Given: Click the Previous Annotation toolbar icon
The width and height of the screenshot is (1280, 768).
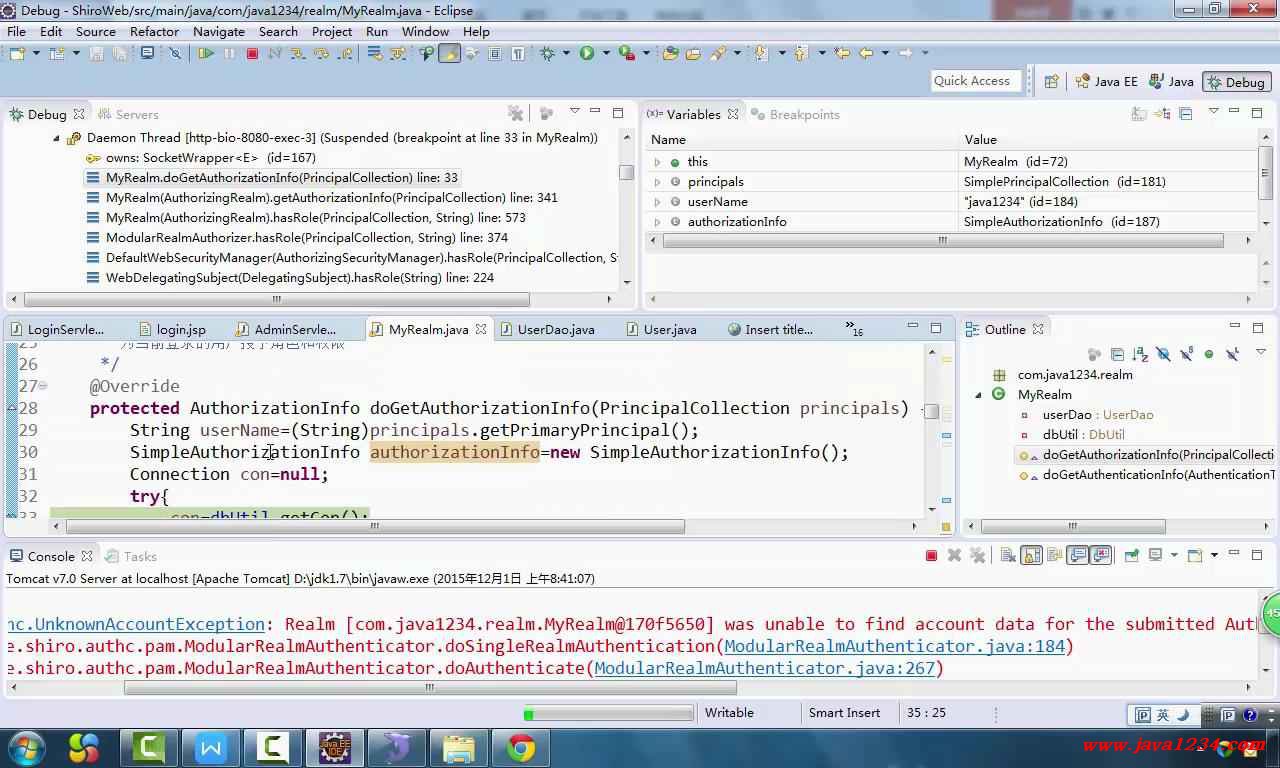Looking at the screenshot, I should point(799,53).
